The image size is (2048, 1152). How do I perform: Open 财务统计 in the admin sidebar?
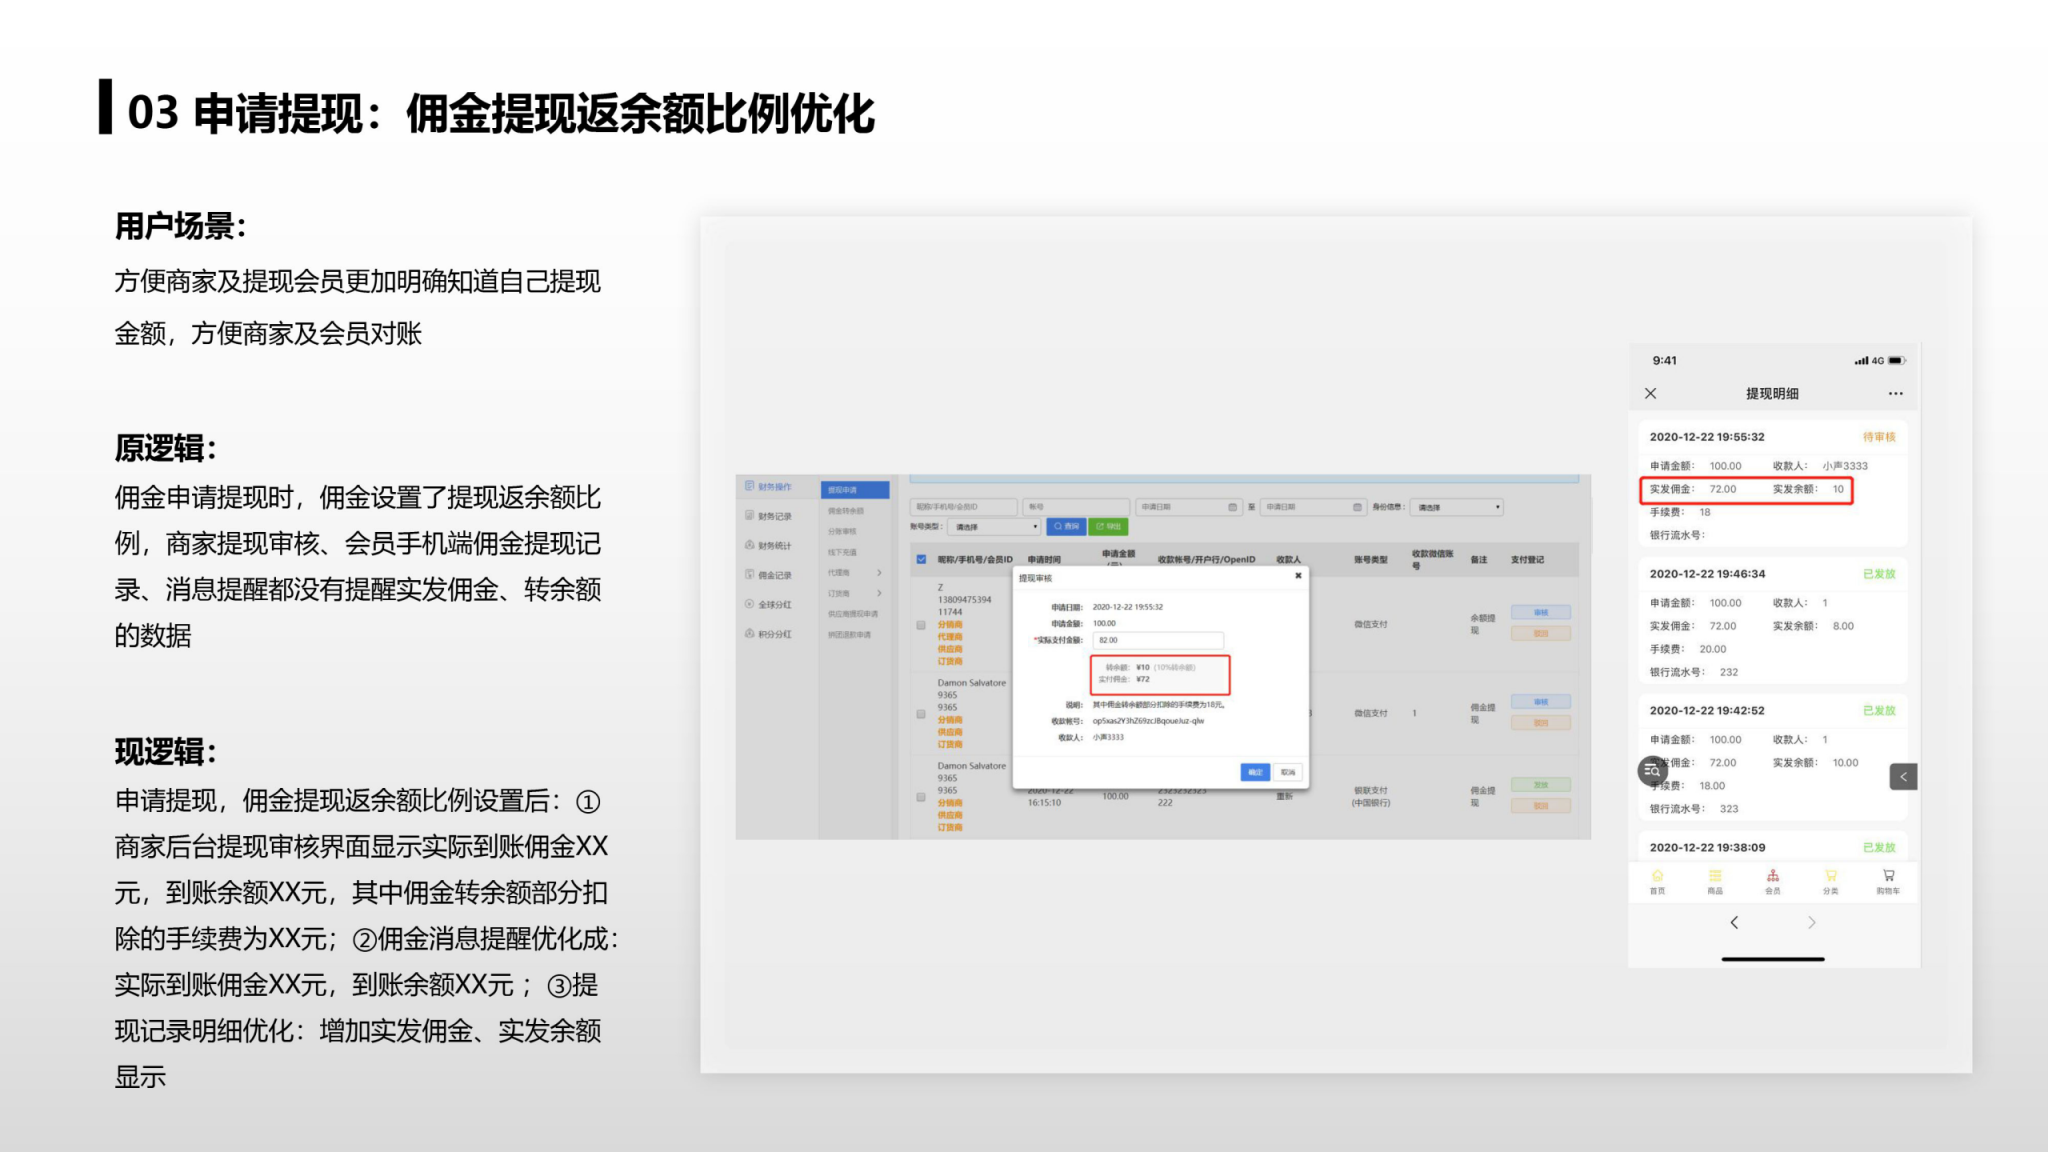768,545
